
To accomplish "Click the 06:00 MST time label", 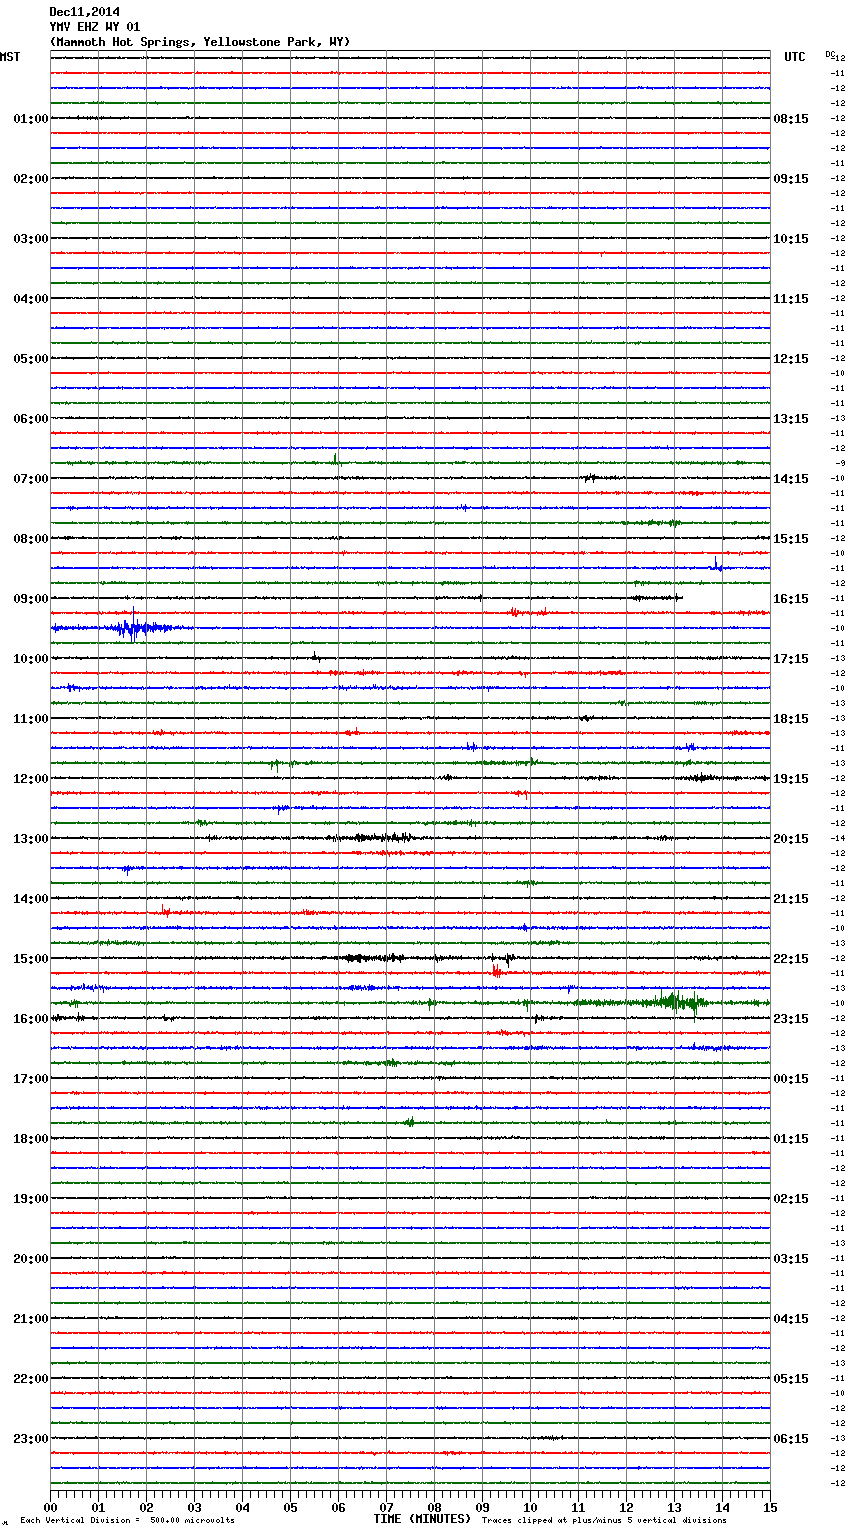I will [x=31, y=419].
